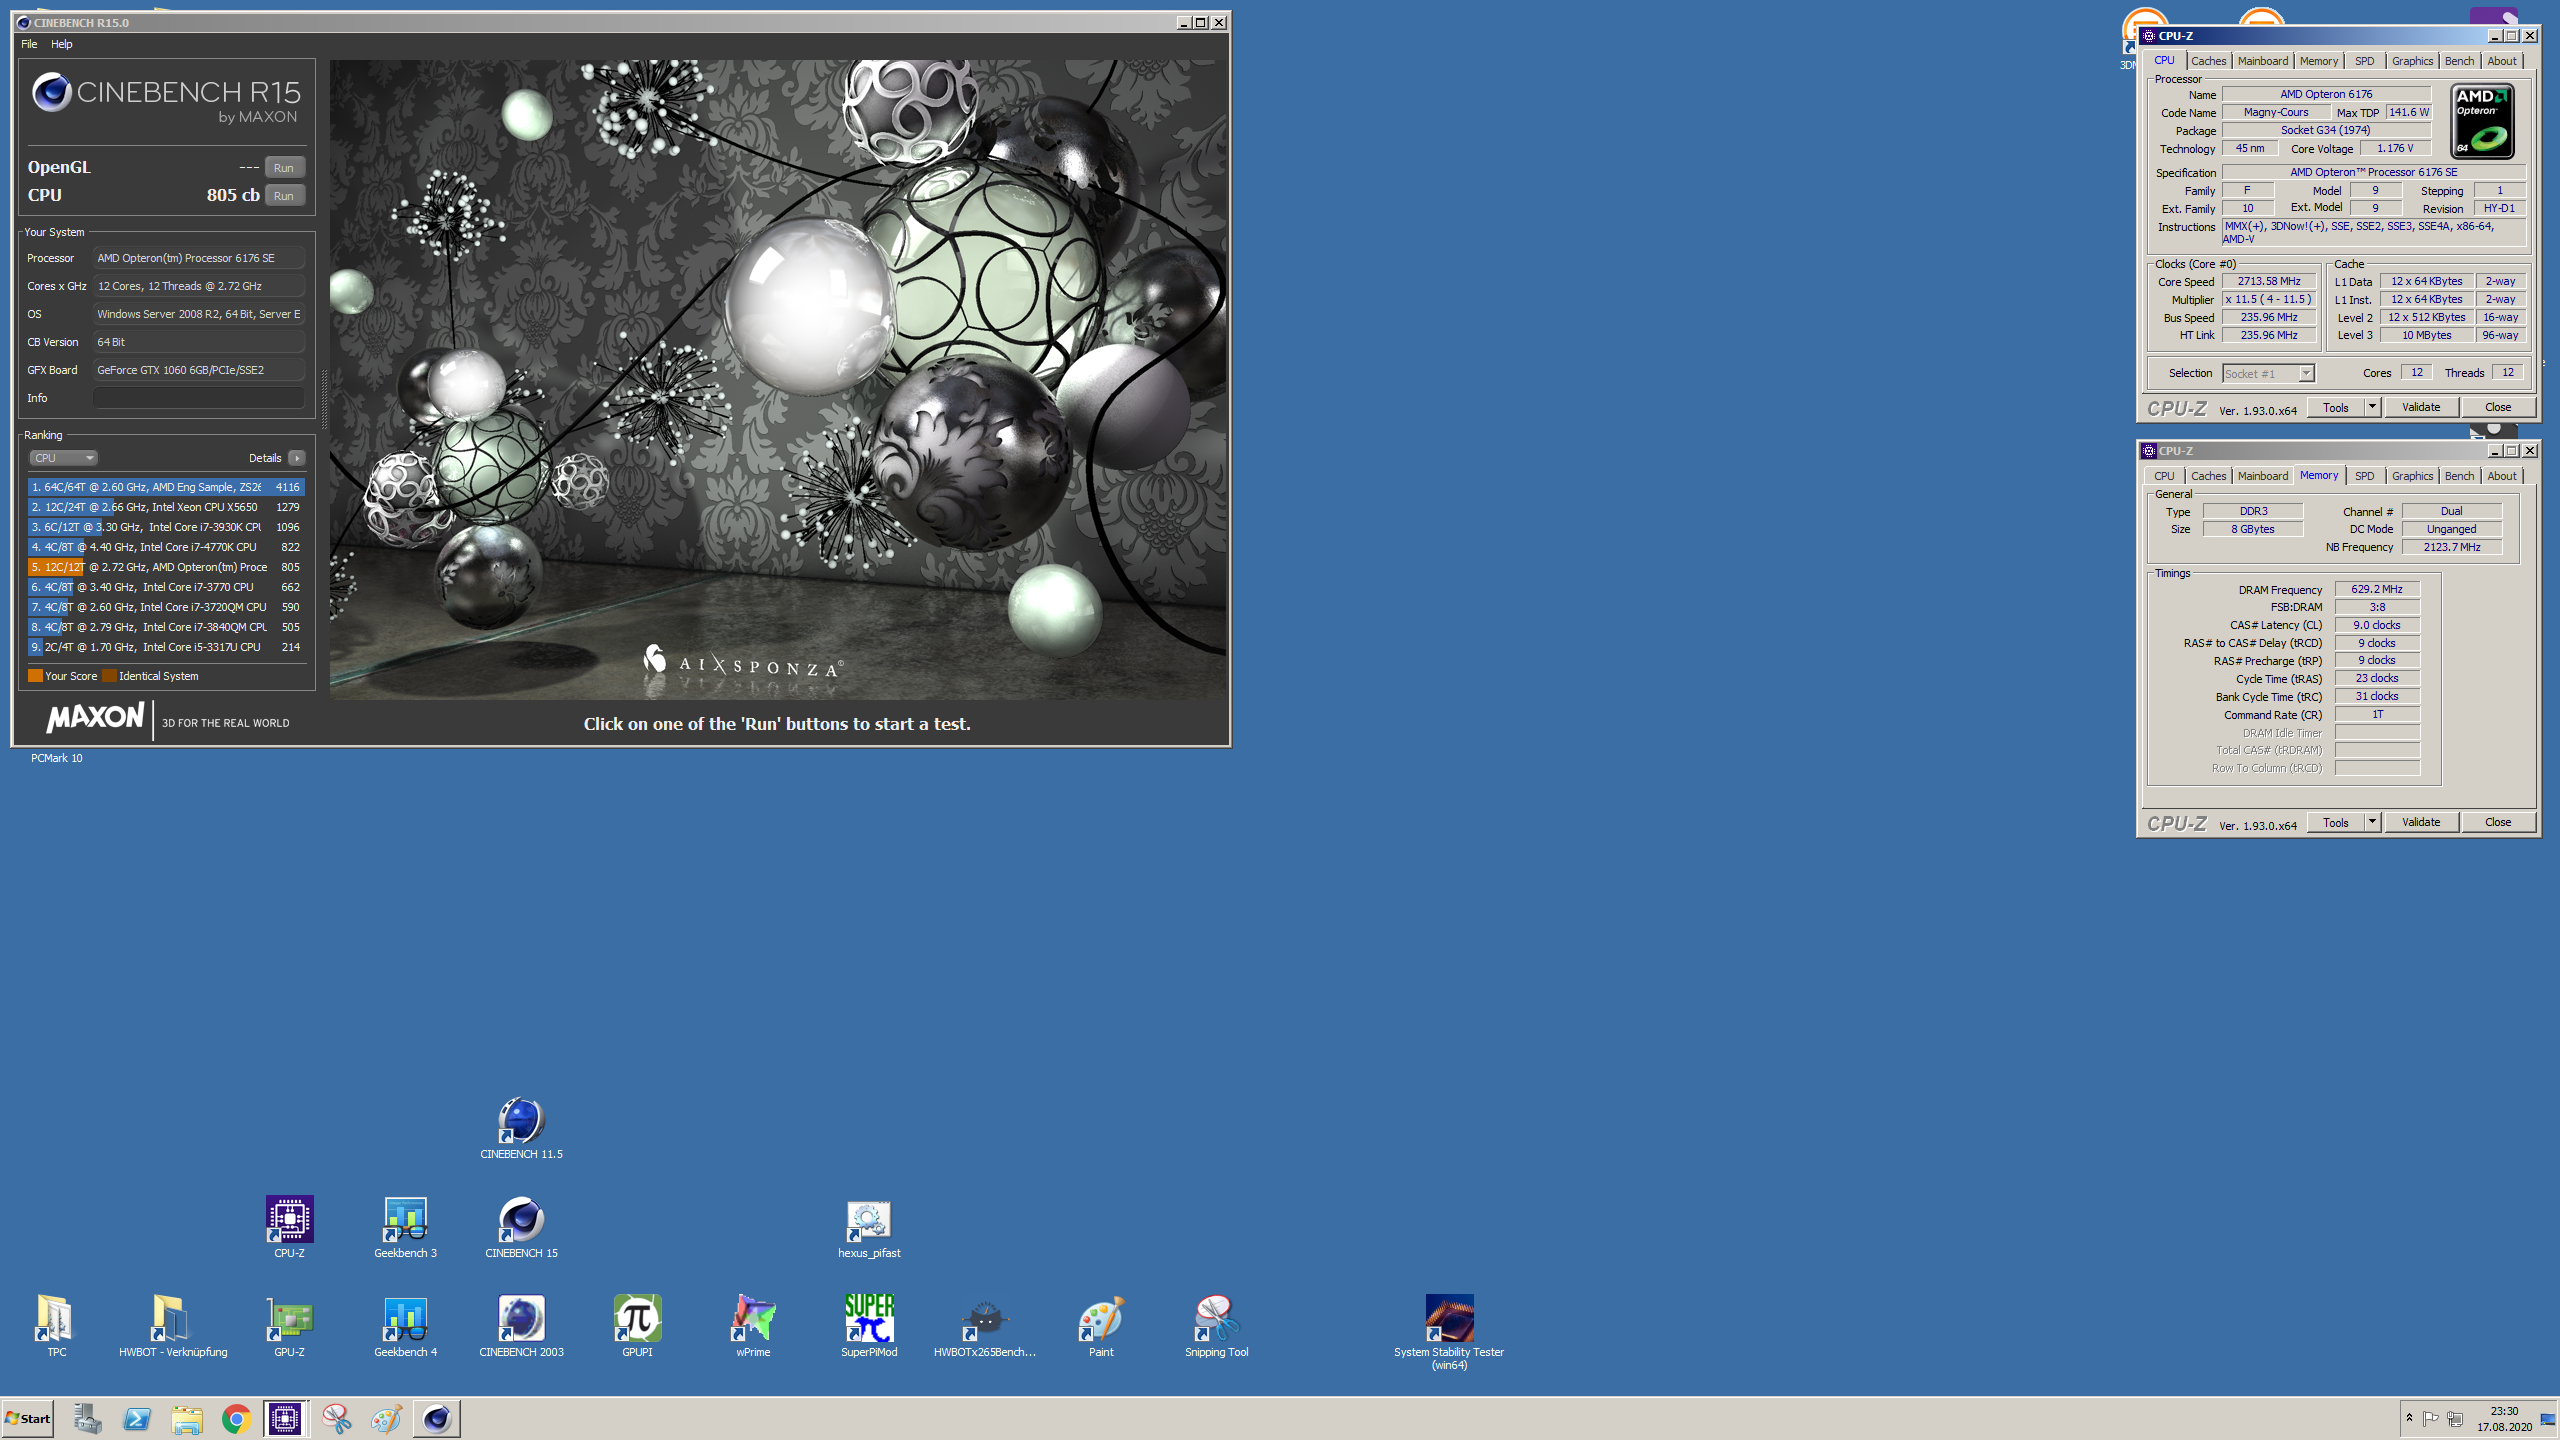Open the Help menu in Cinebench

tap(62, 44)
